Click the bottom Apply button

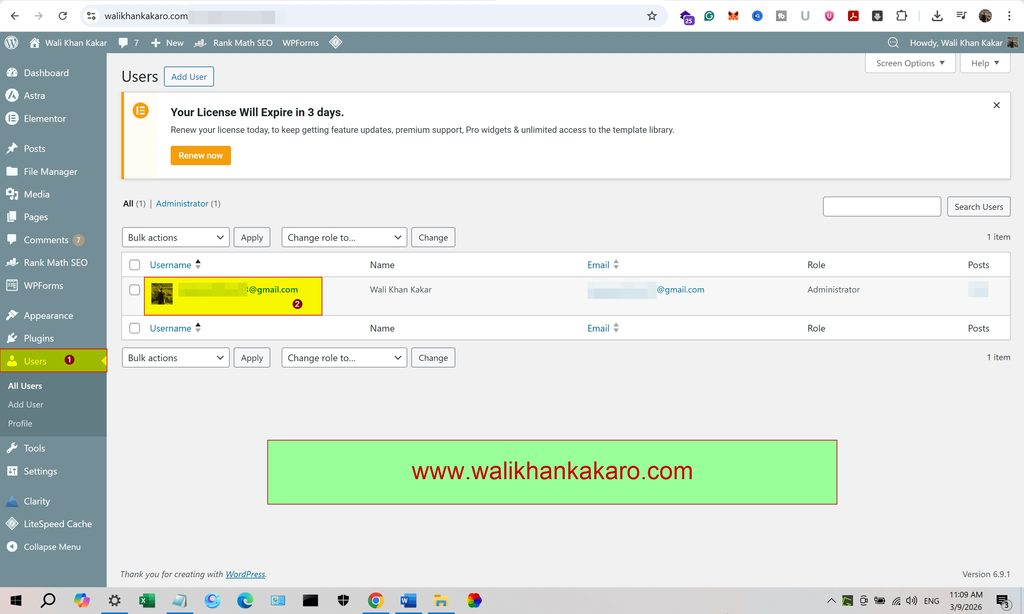click(x=252, y=357)
